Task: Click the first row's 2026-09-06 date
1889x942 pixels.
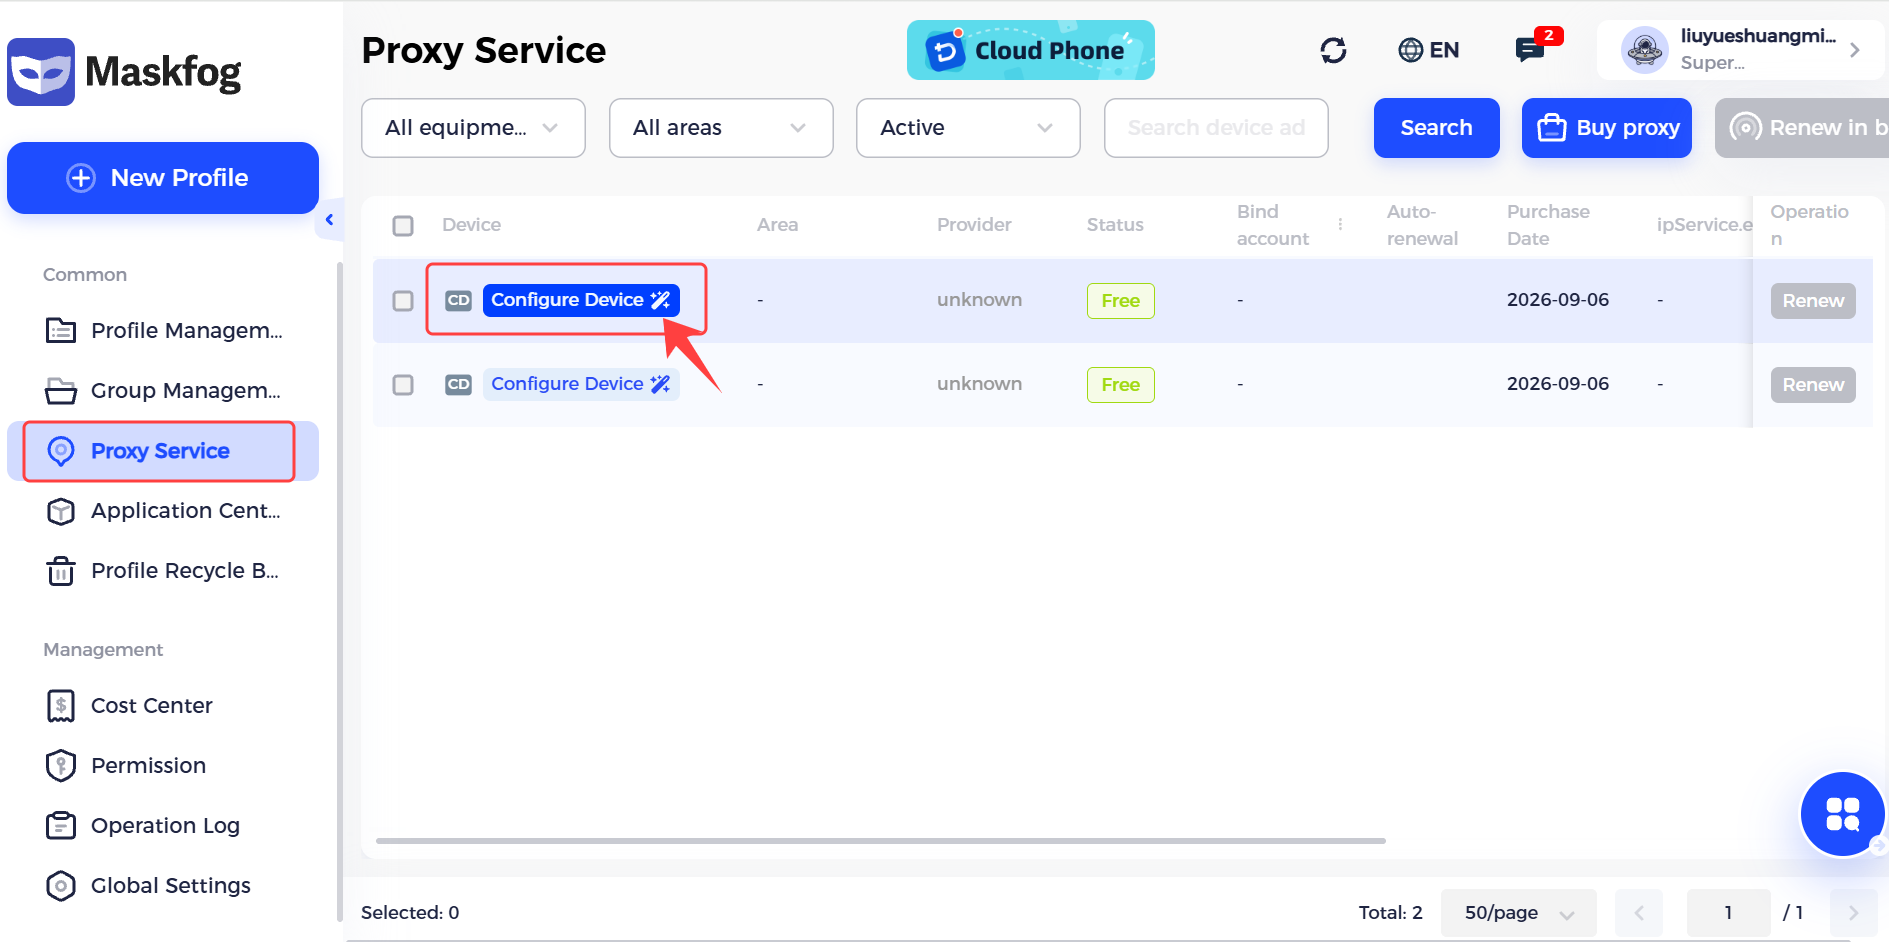Action: (1558, 300)
